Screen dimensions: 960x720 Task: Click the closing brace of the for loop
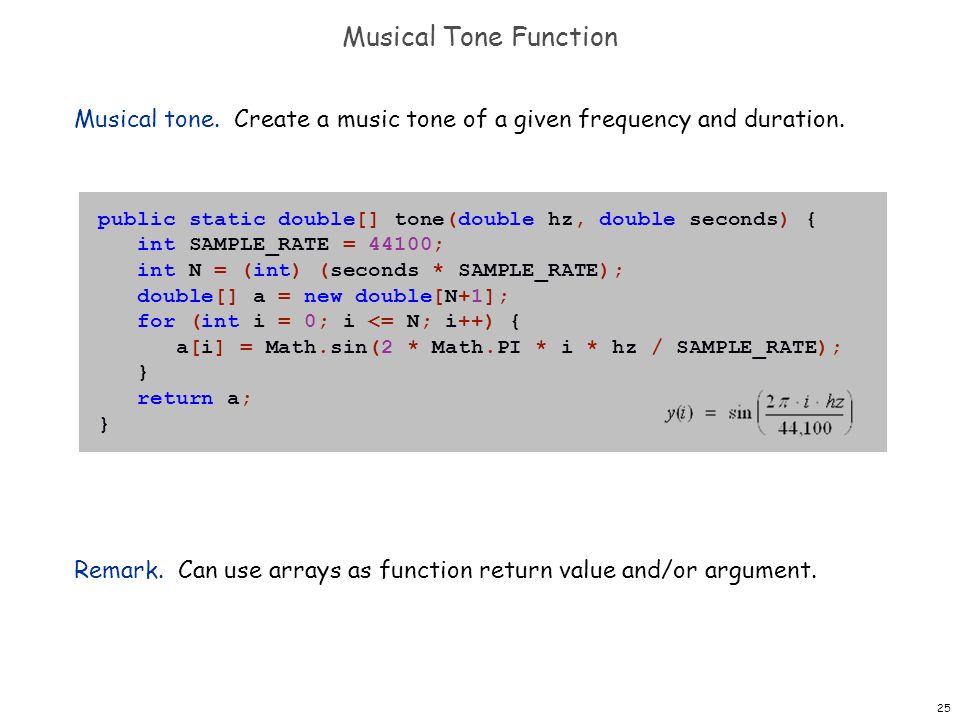click(143, 373)
